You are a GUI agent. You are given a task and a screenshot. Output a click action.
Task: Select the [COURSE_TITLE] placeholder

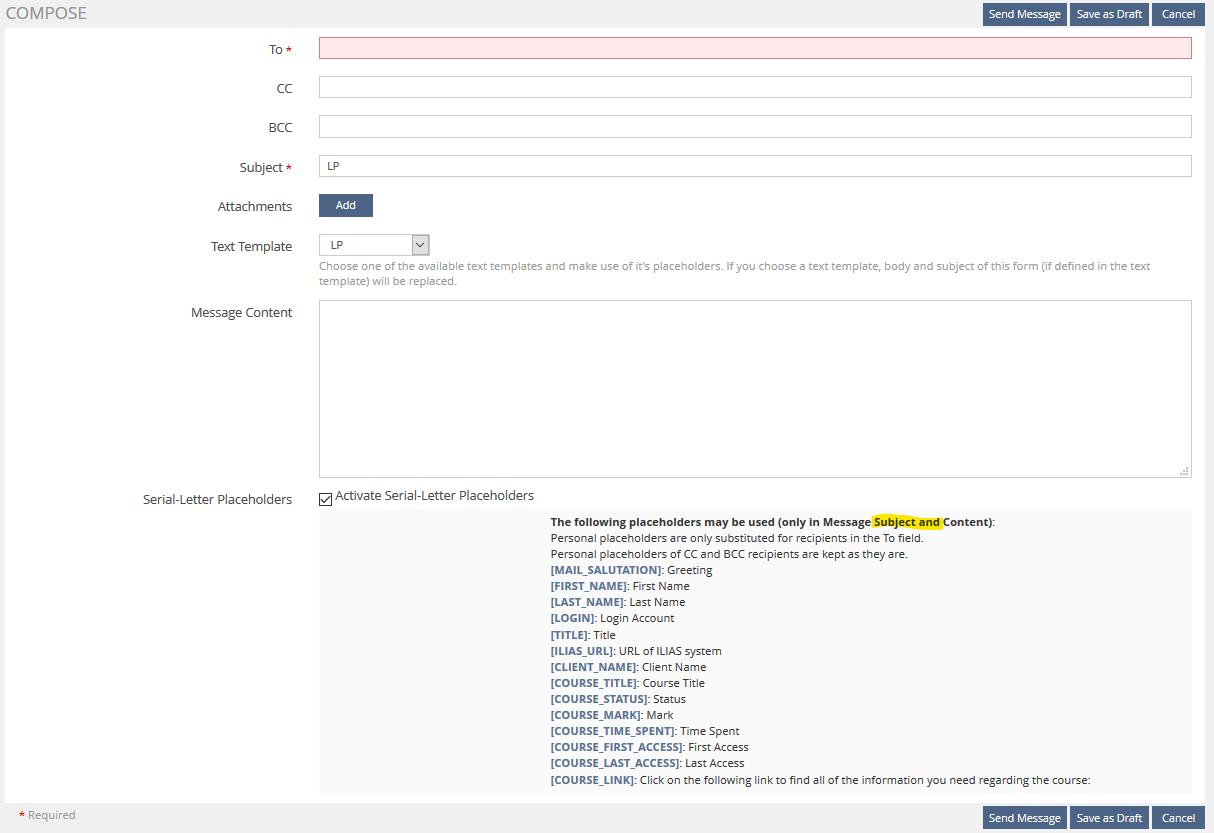coord(593,683)
